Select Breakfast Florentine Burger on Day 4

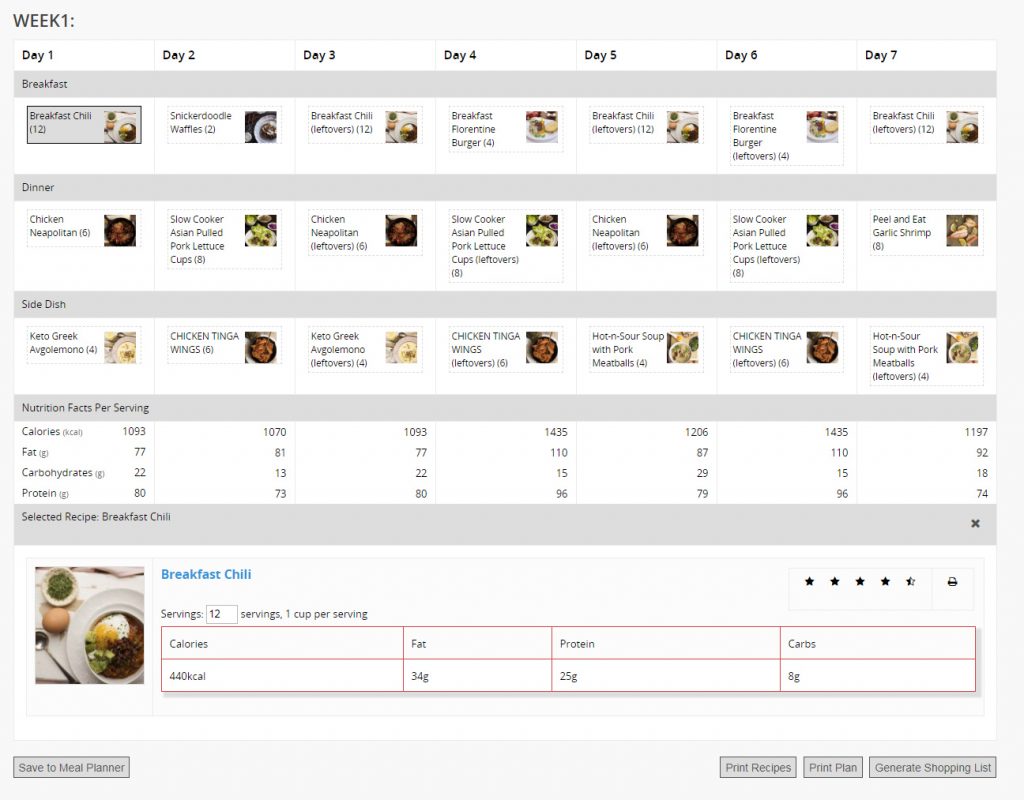click(x=504, y=129)
